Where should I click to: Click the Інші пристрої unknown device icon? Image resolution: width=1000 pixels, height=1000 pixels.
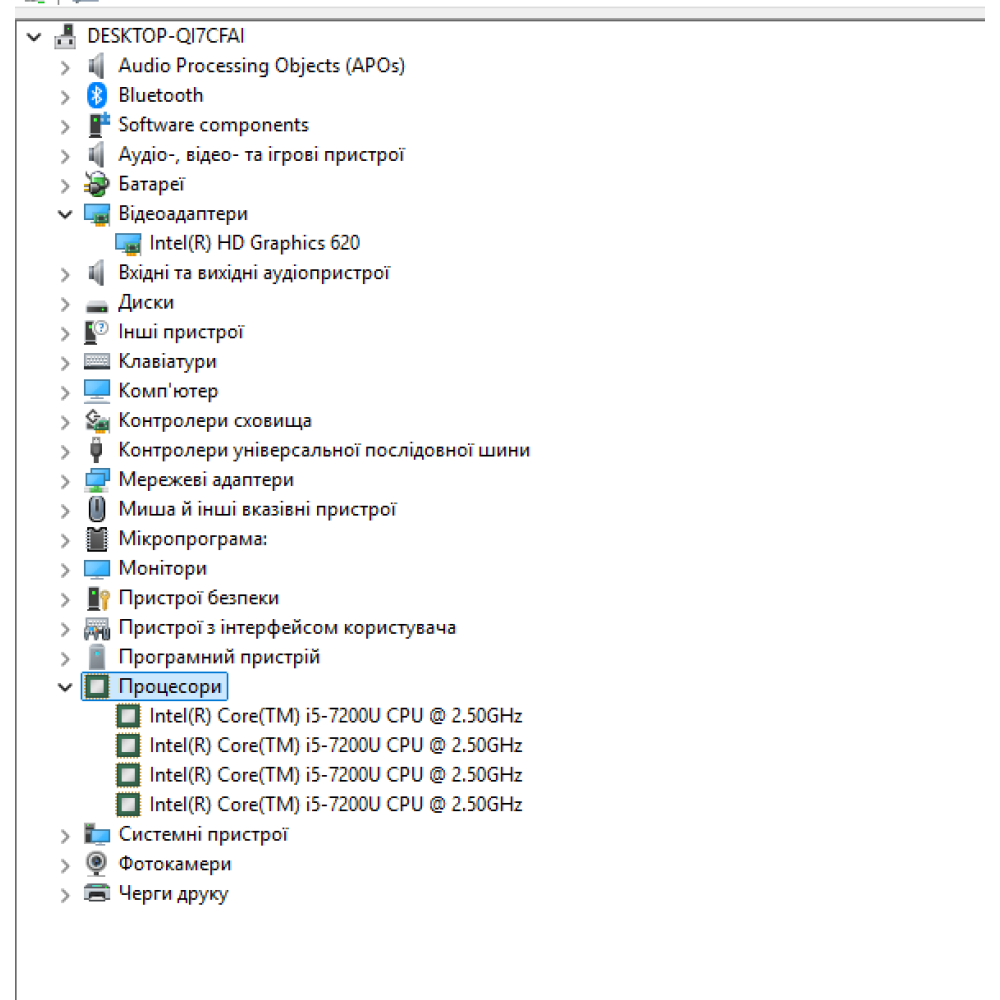pos(96,332)
